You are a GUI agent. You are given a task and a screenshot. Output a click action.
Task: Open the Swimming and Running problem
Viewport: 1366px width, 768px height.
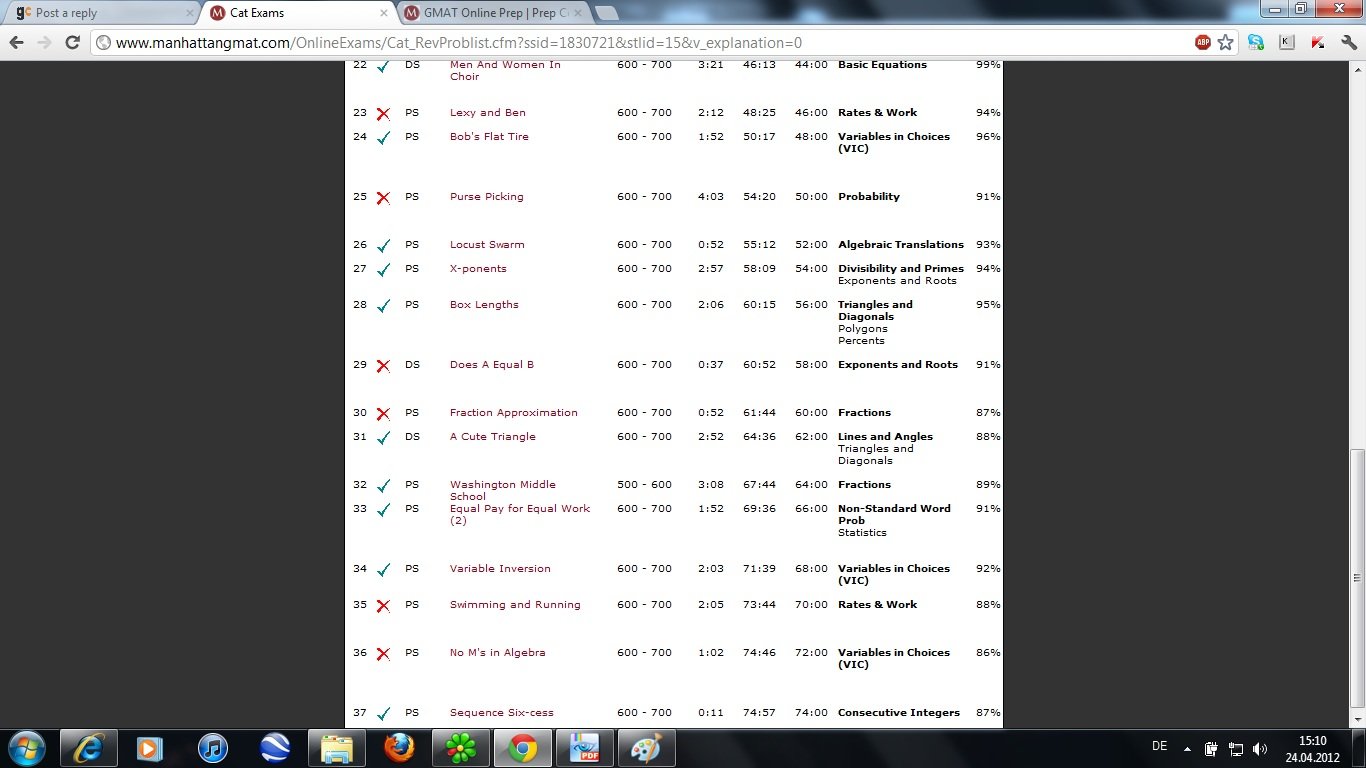click(514, 605)
